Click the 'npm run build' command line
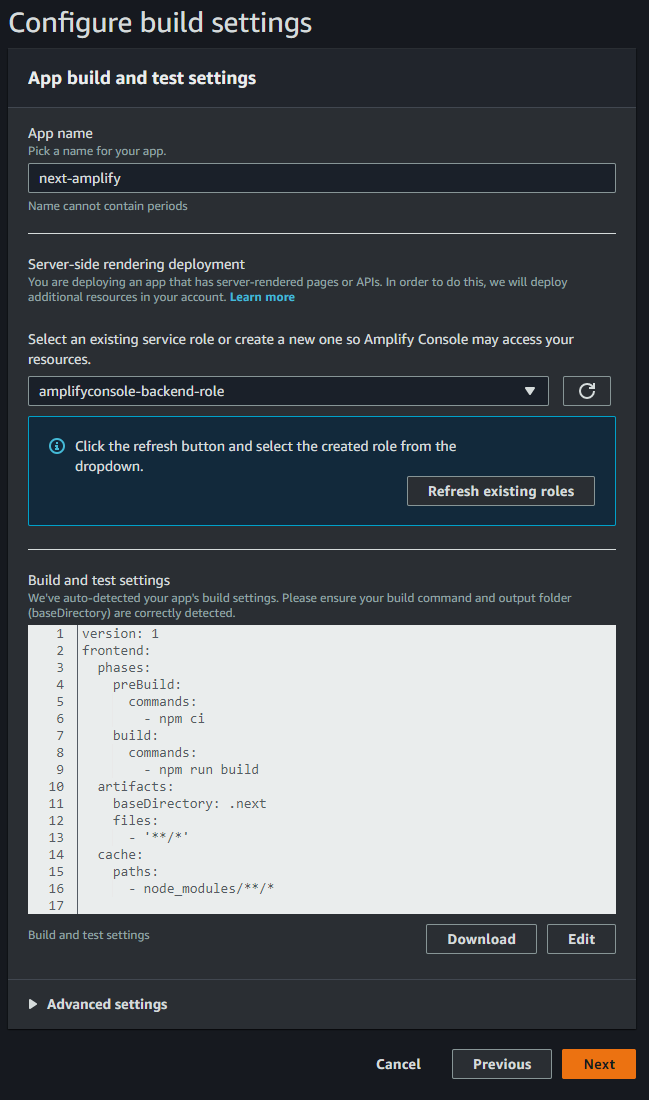This screenshot has height=1100, width=649. pyautogui.click(x=201, y=770)
